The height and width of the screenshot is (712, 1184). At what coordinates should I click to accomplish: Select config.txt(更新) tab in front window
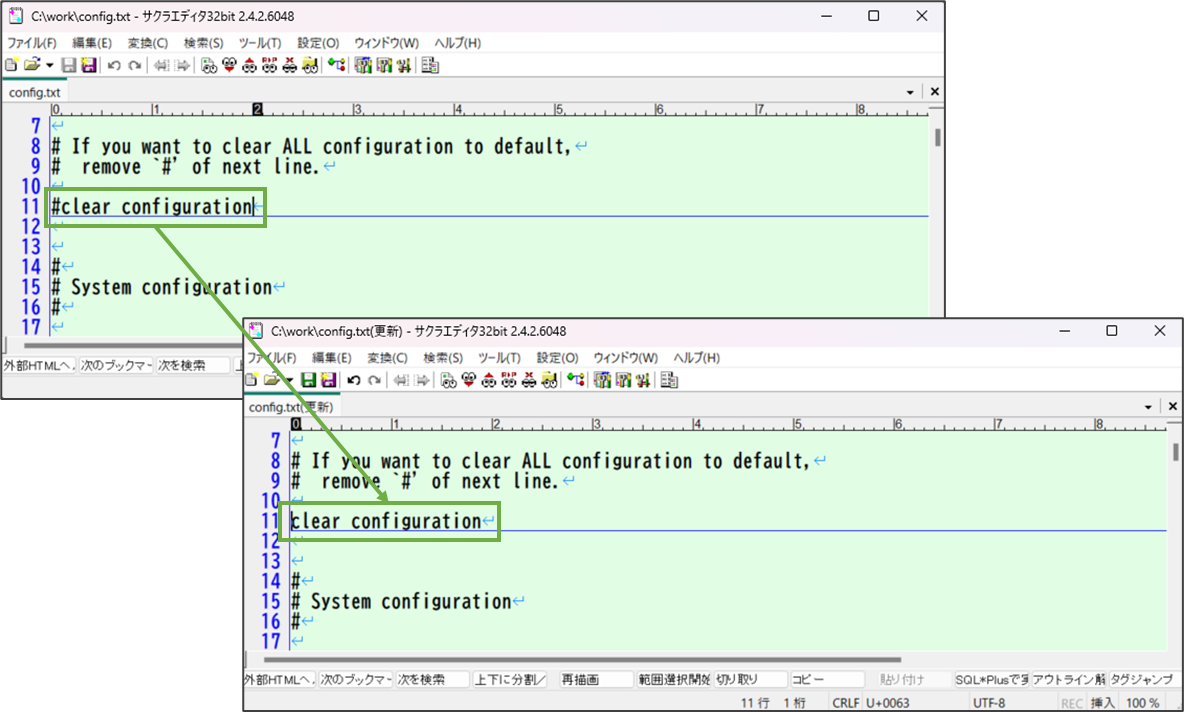(x=291, y=407)
